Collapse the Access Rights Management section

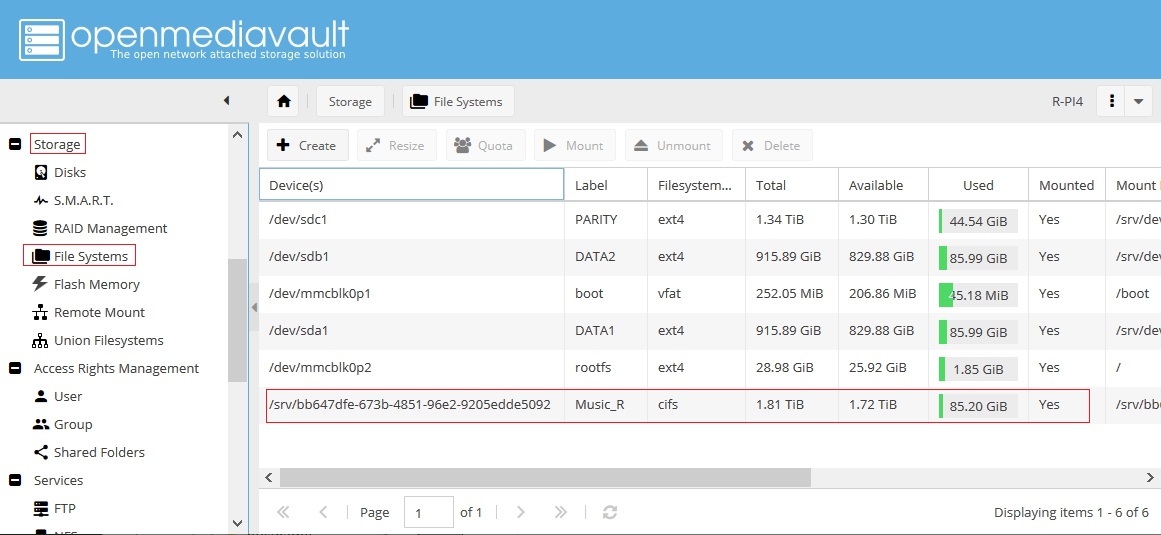[15, 368]
